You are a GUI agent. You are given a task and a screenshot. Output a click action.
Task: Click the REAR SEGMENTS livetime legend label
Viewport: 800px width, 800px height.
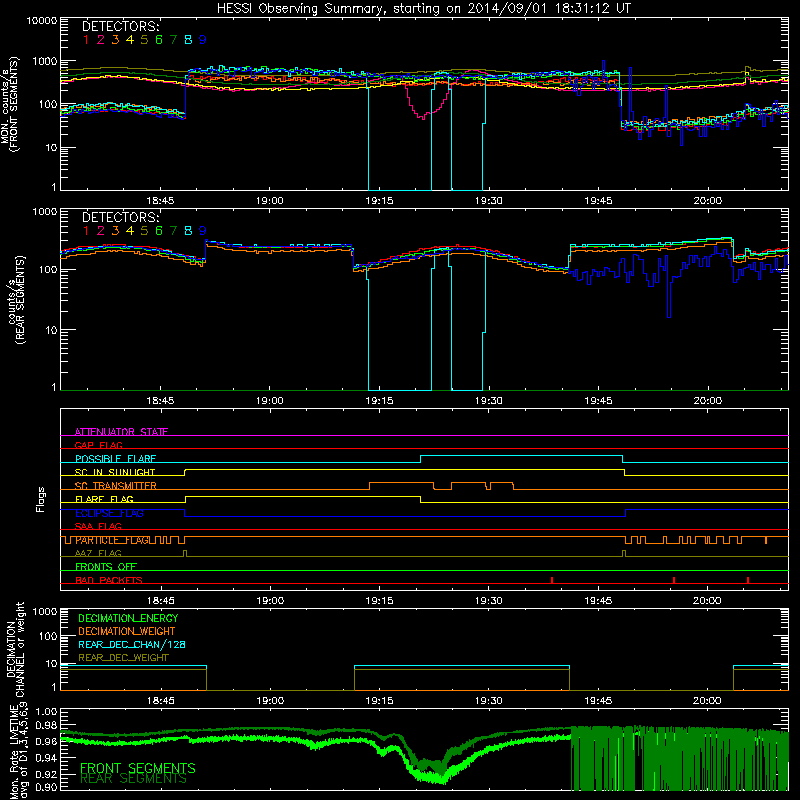pyautogui.click(x=133, y=779)
